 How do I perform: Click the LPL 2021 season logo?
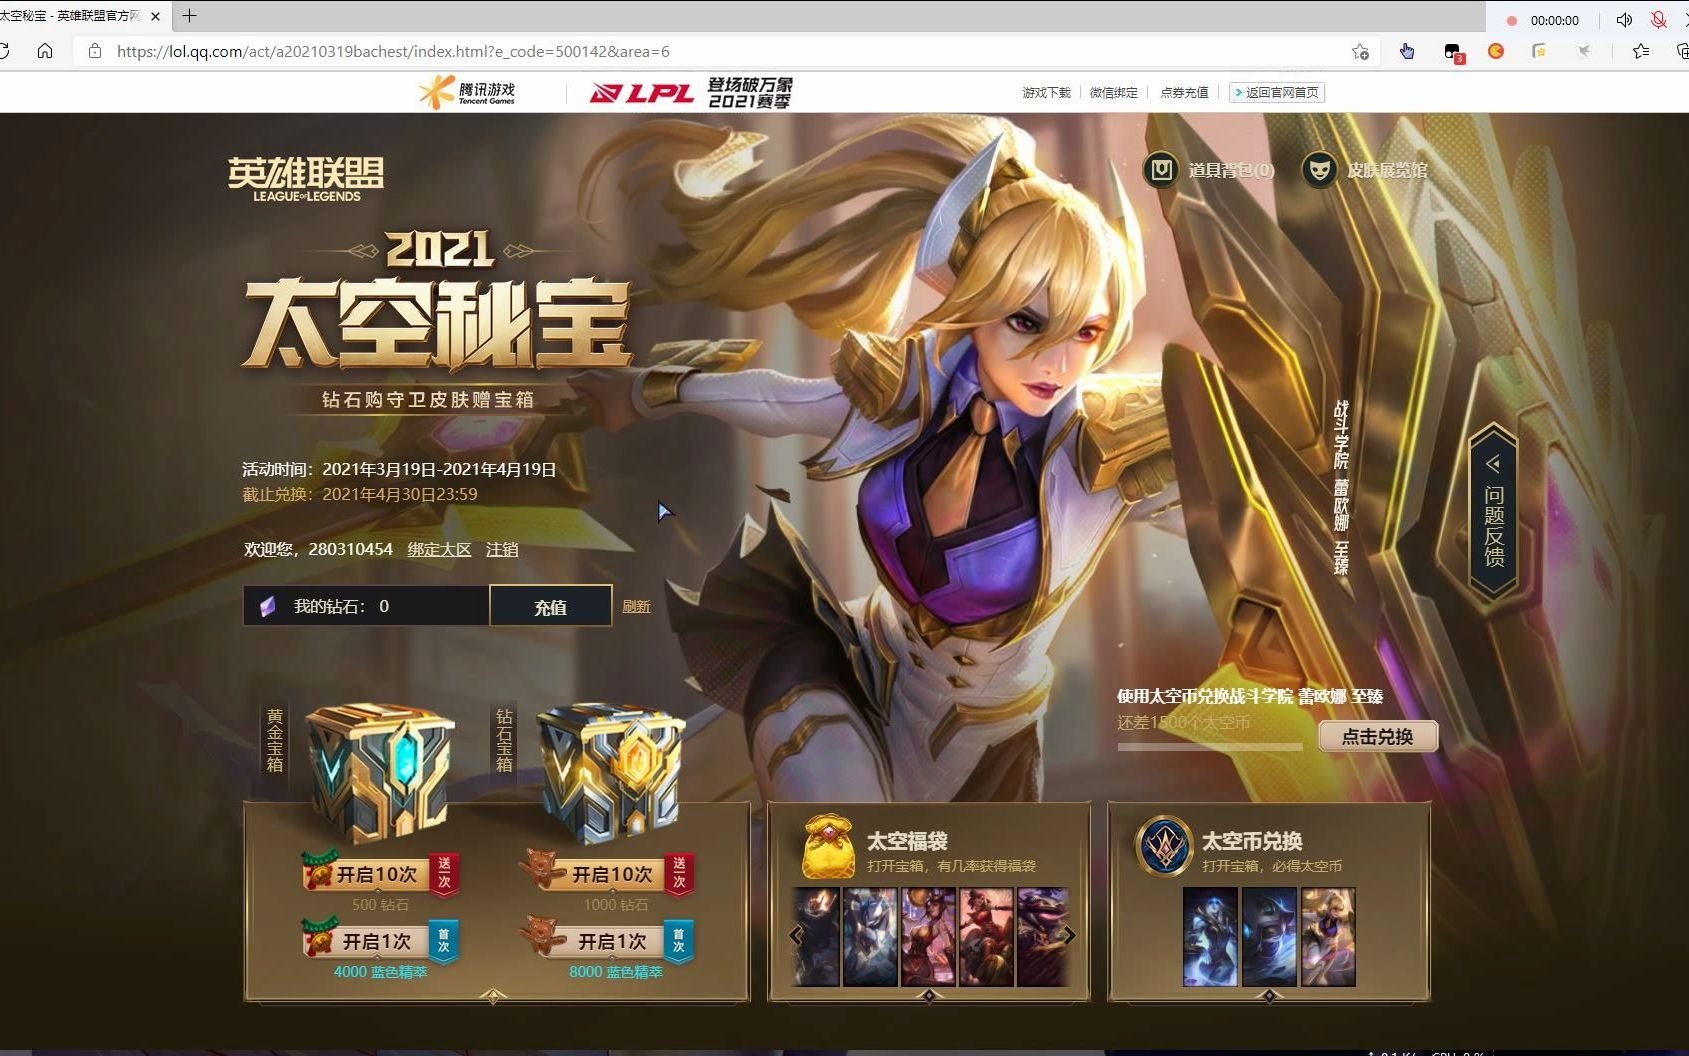tap(691, 92)
